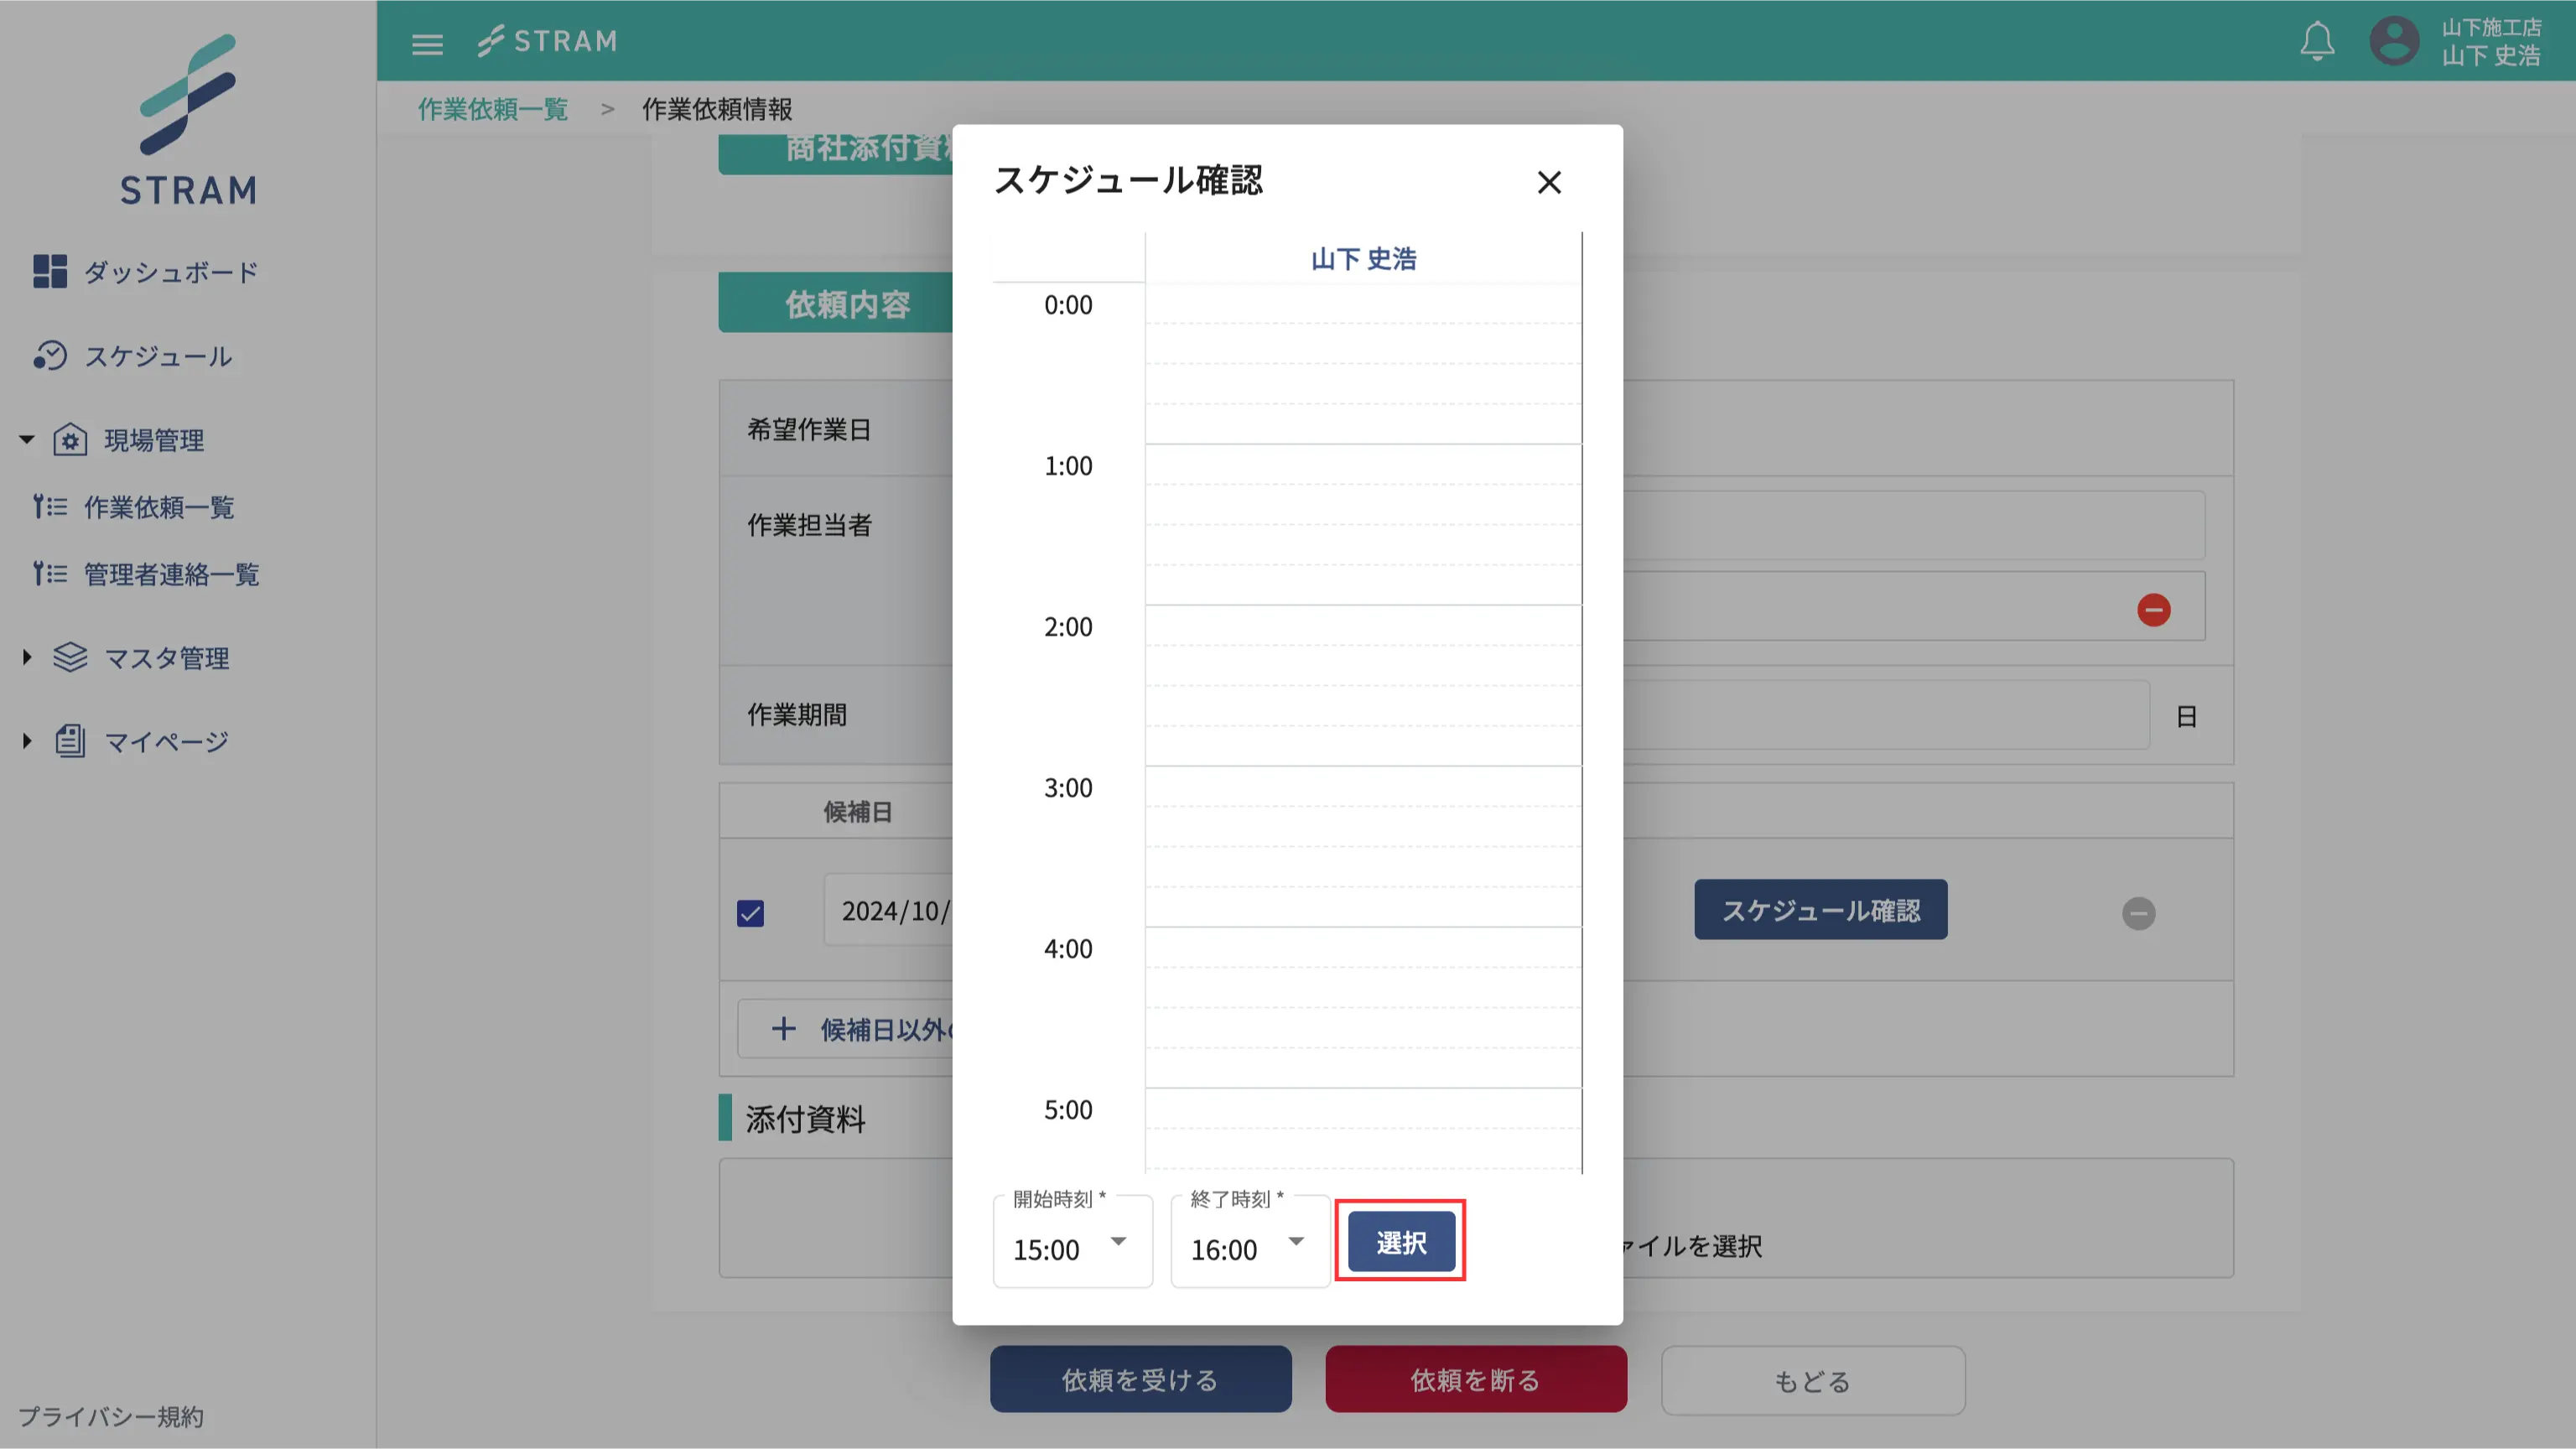Click the 現場管理 gear icon
This screenshot has height=1449, width=2576.
coord(69,440)
